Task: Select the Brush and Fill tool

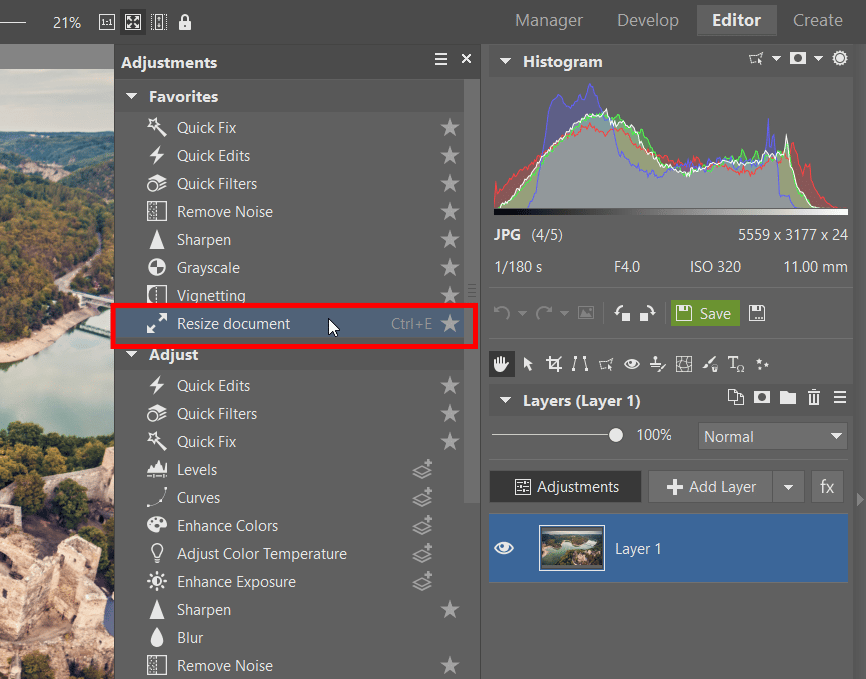Action: click(x=710, y=364)
